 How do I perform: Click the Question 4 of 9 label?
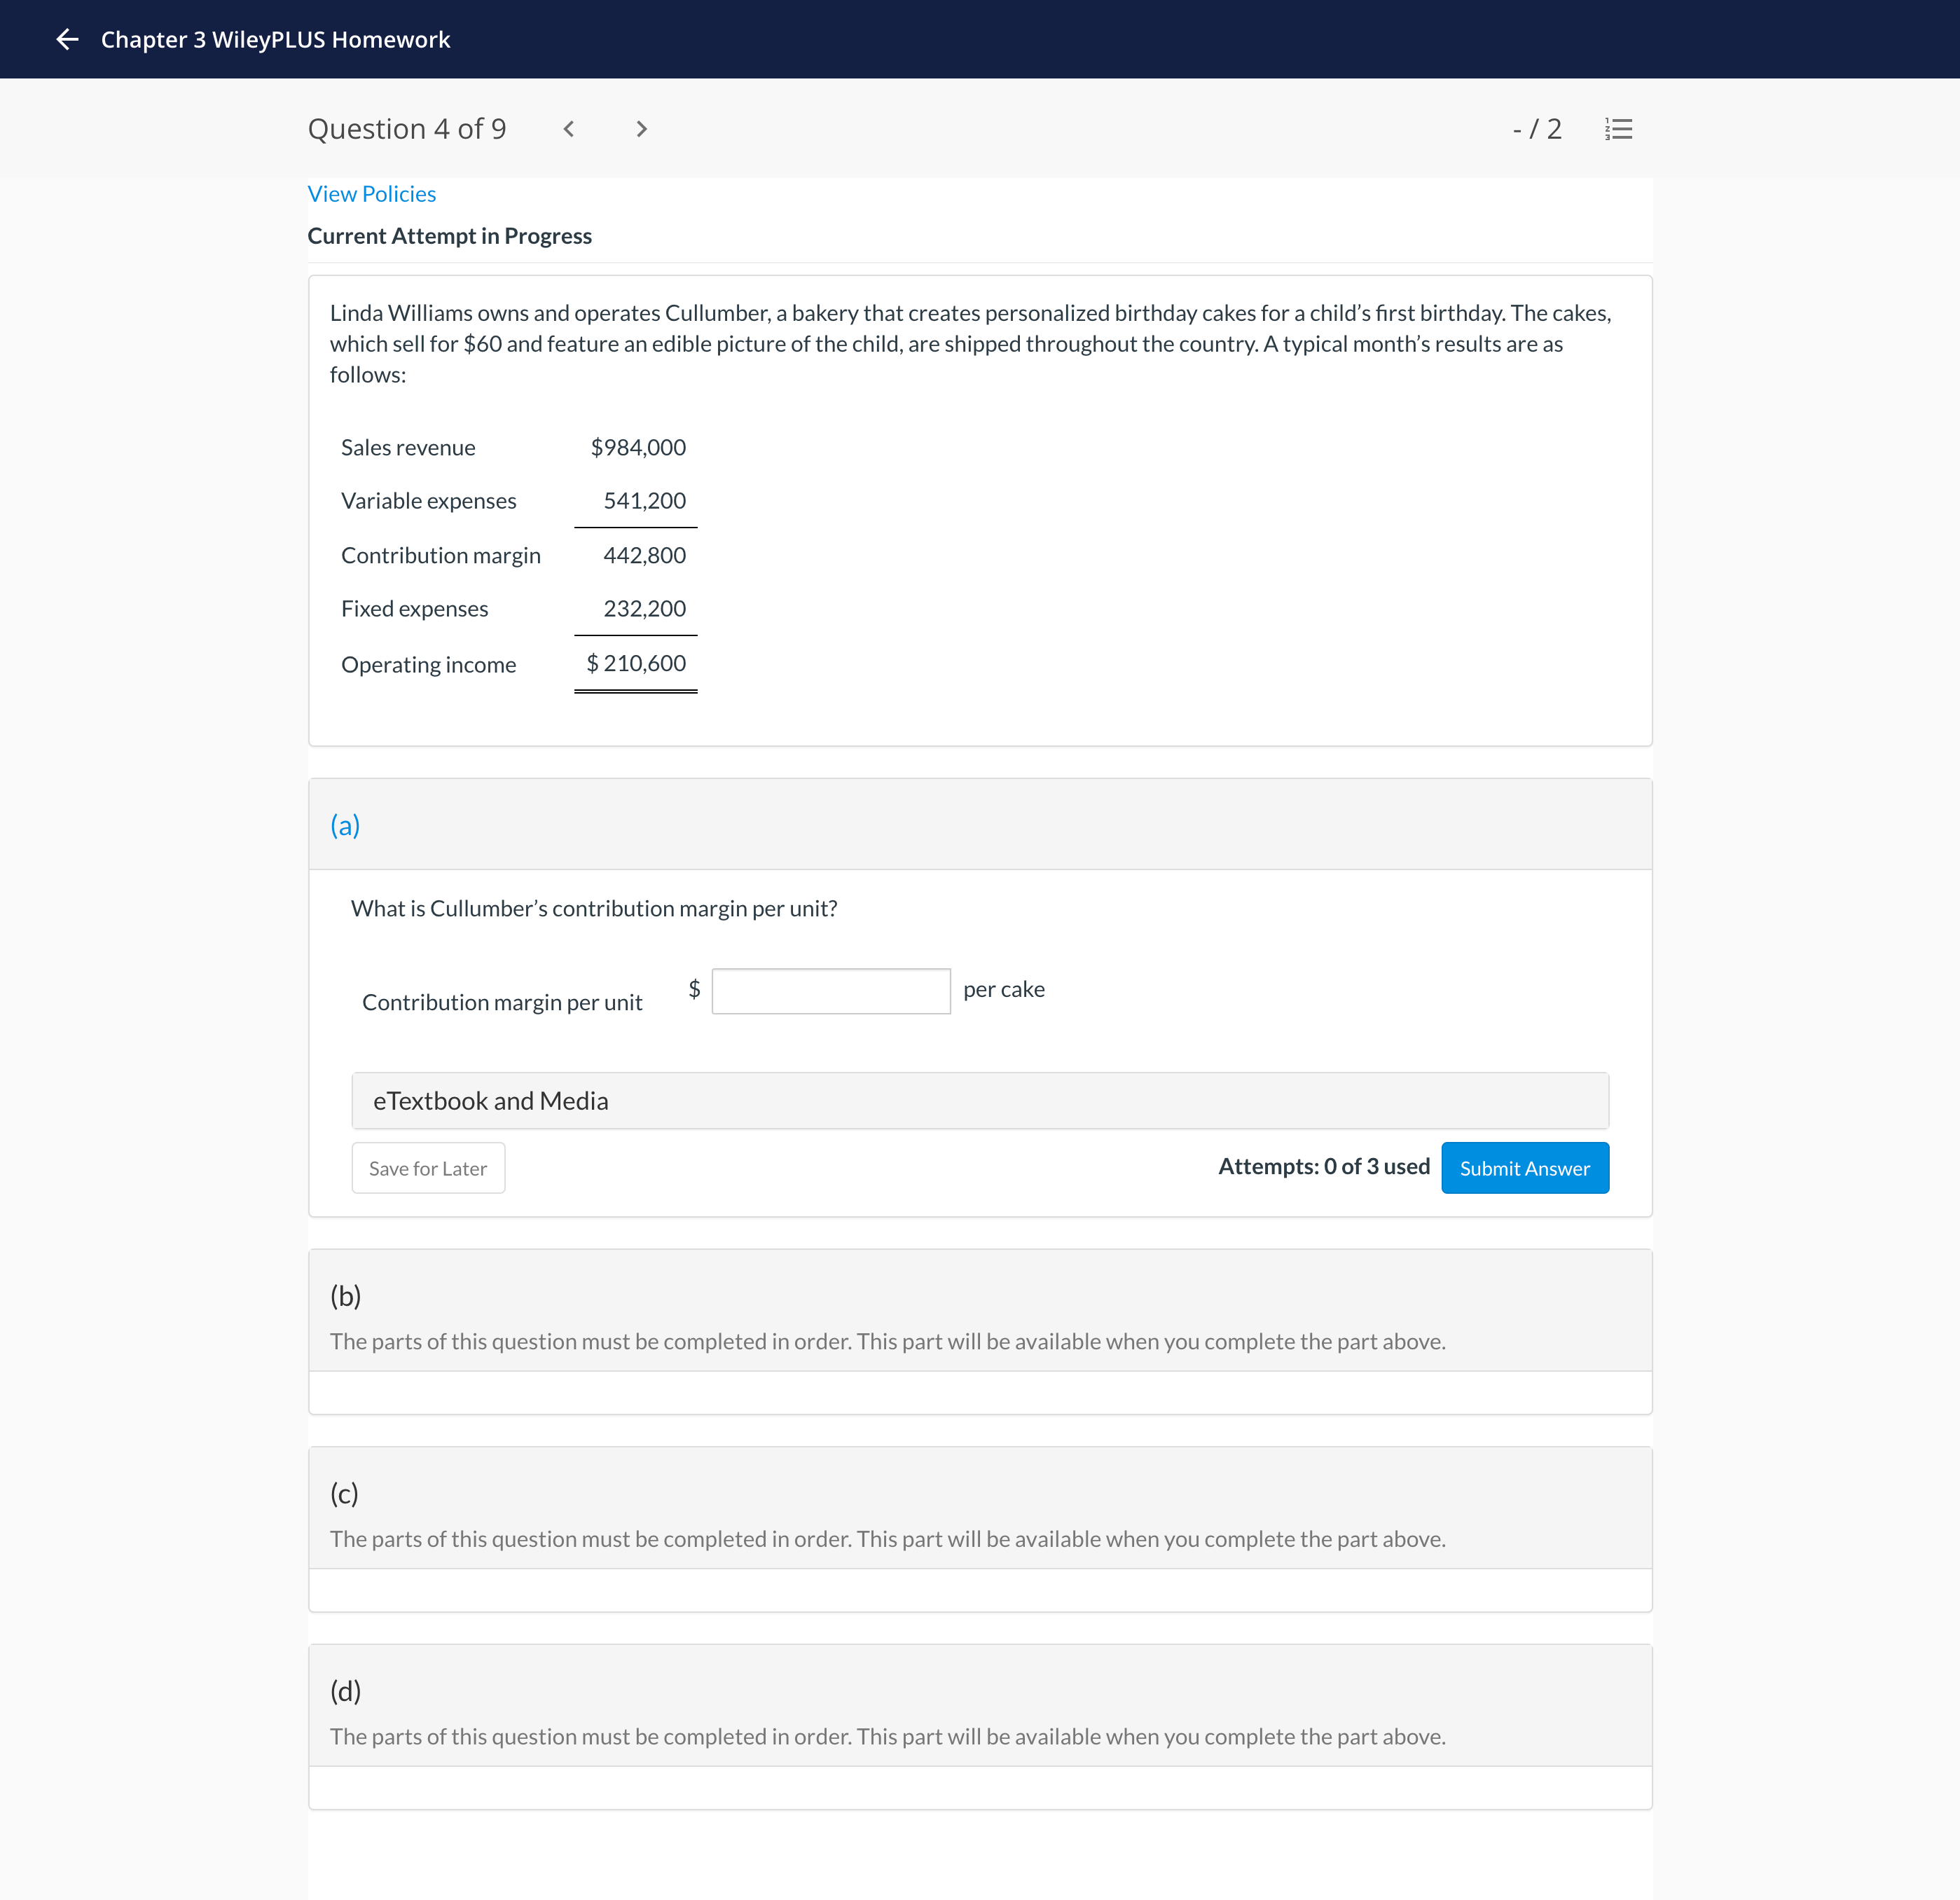[407, 129]
